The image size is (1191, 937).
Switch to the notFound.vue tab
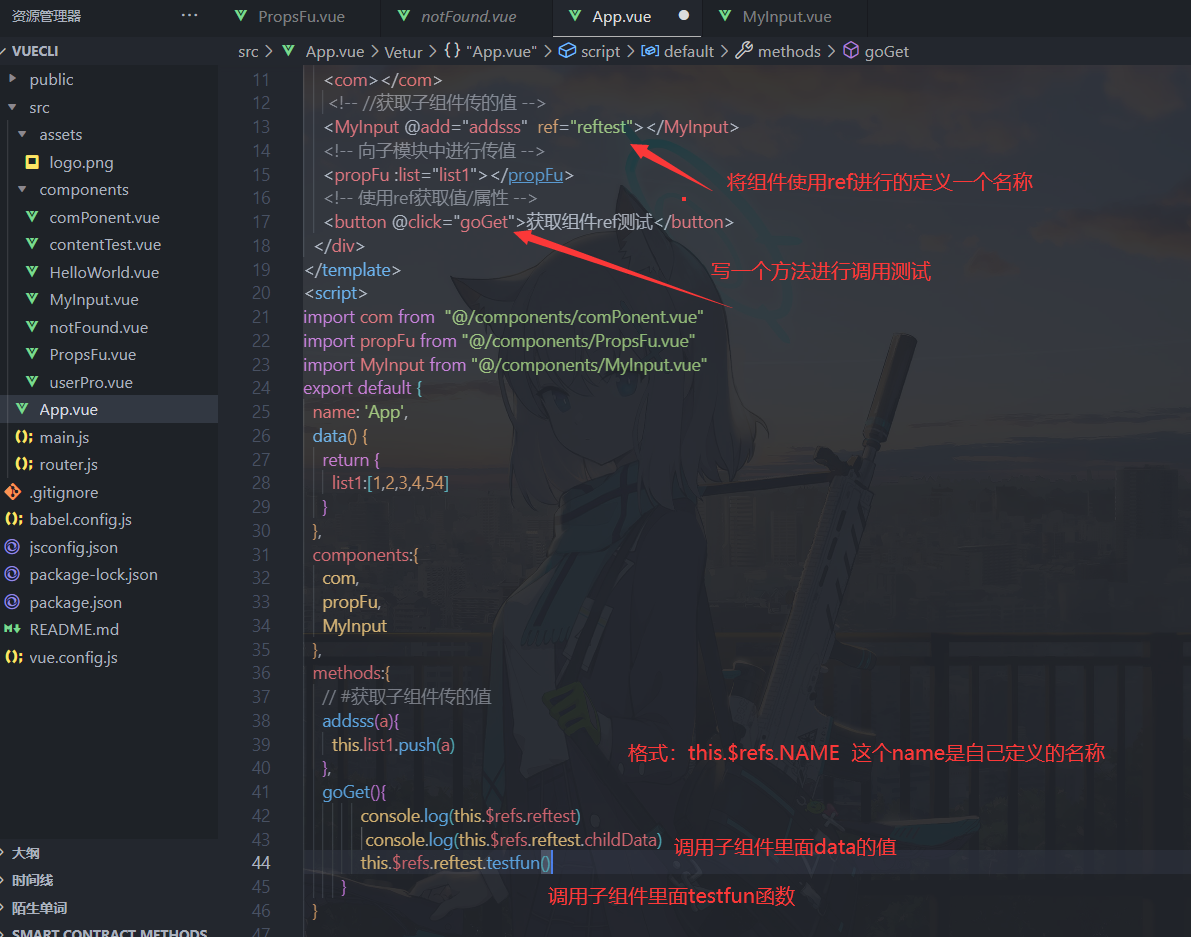(468, 16)
